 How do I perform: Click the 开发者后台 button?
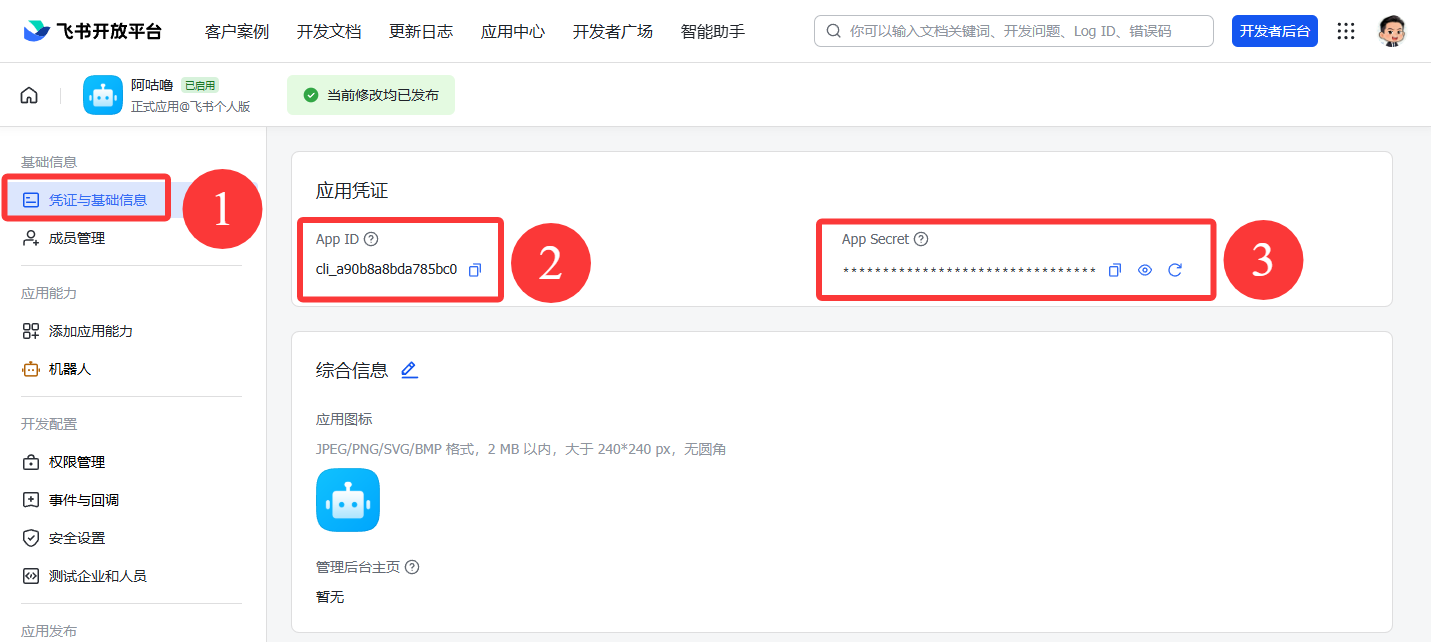(x=1274, y=31)
